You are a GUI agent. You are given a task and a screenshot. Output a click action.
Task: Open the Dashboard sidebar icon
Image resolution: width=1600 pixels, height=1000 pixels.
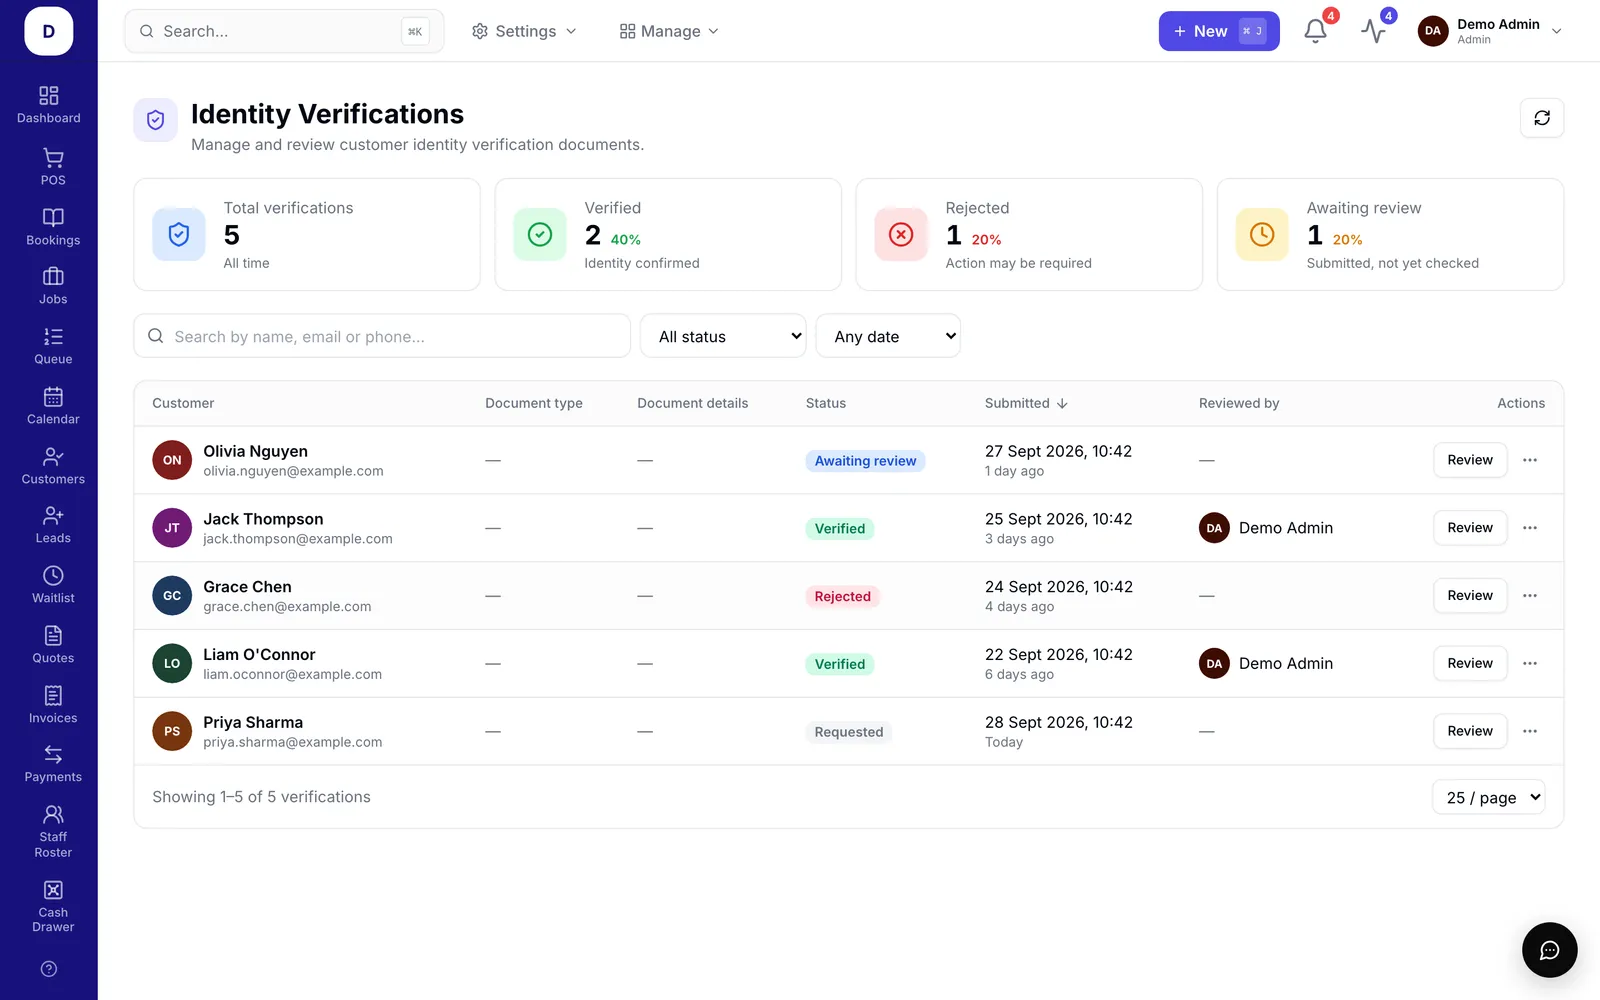(49, 105)
